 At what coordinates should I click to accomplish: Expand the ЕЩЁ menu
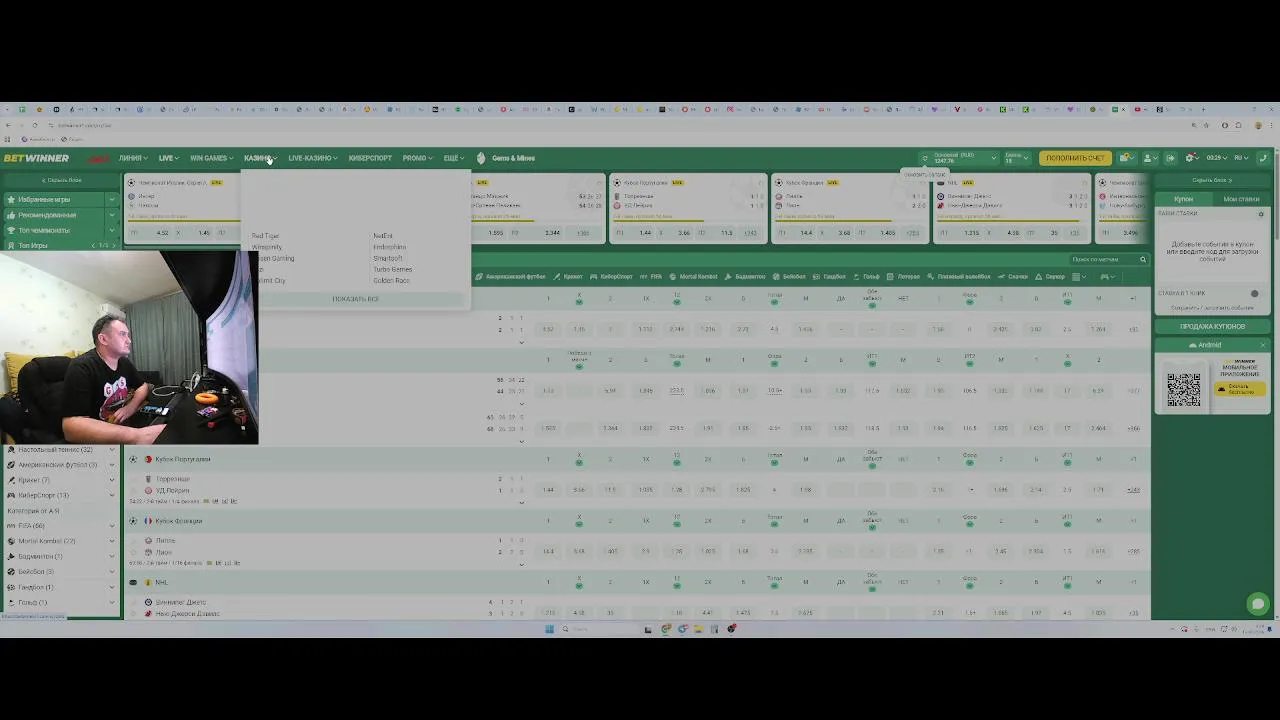coord(453,158)
